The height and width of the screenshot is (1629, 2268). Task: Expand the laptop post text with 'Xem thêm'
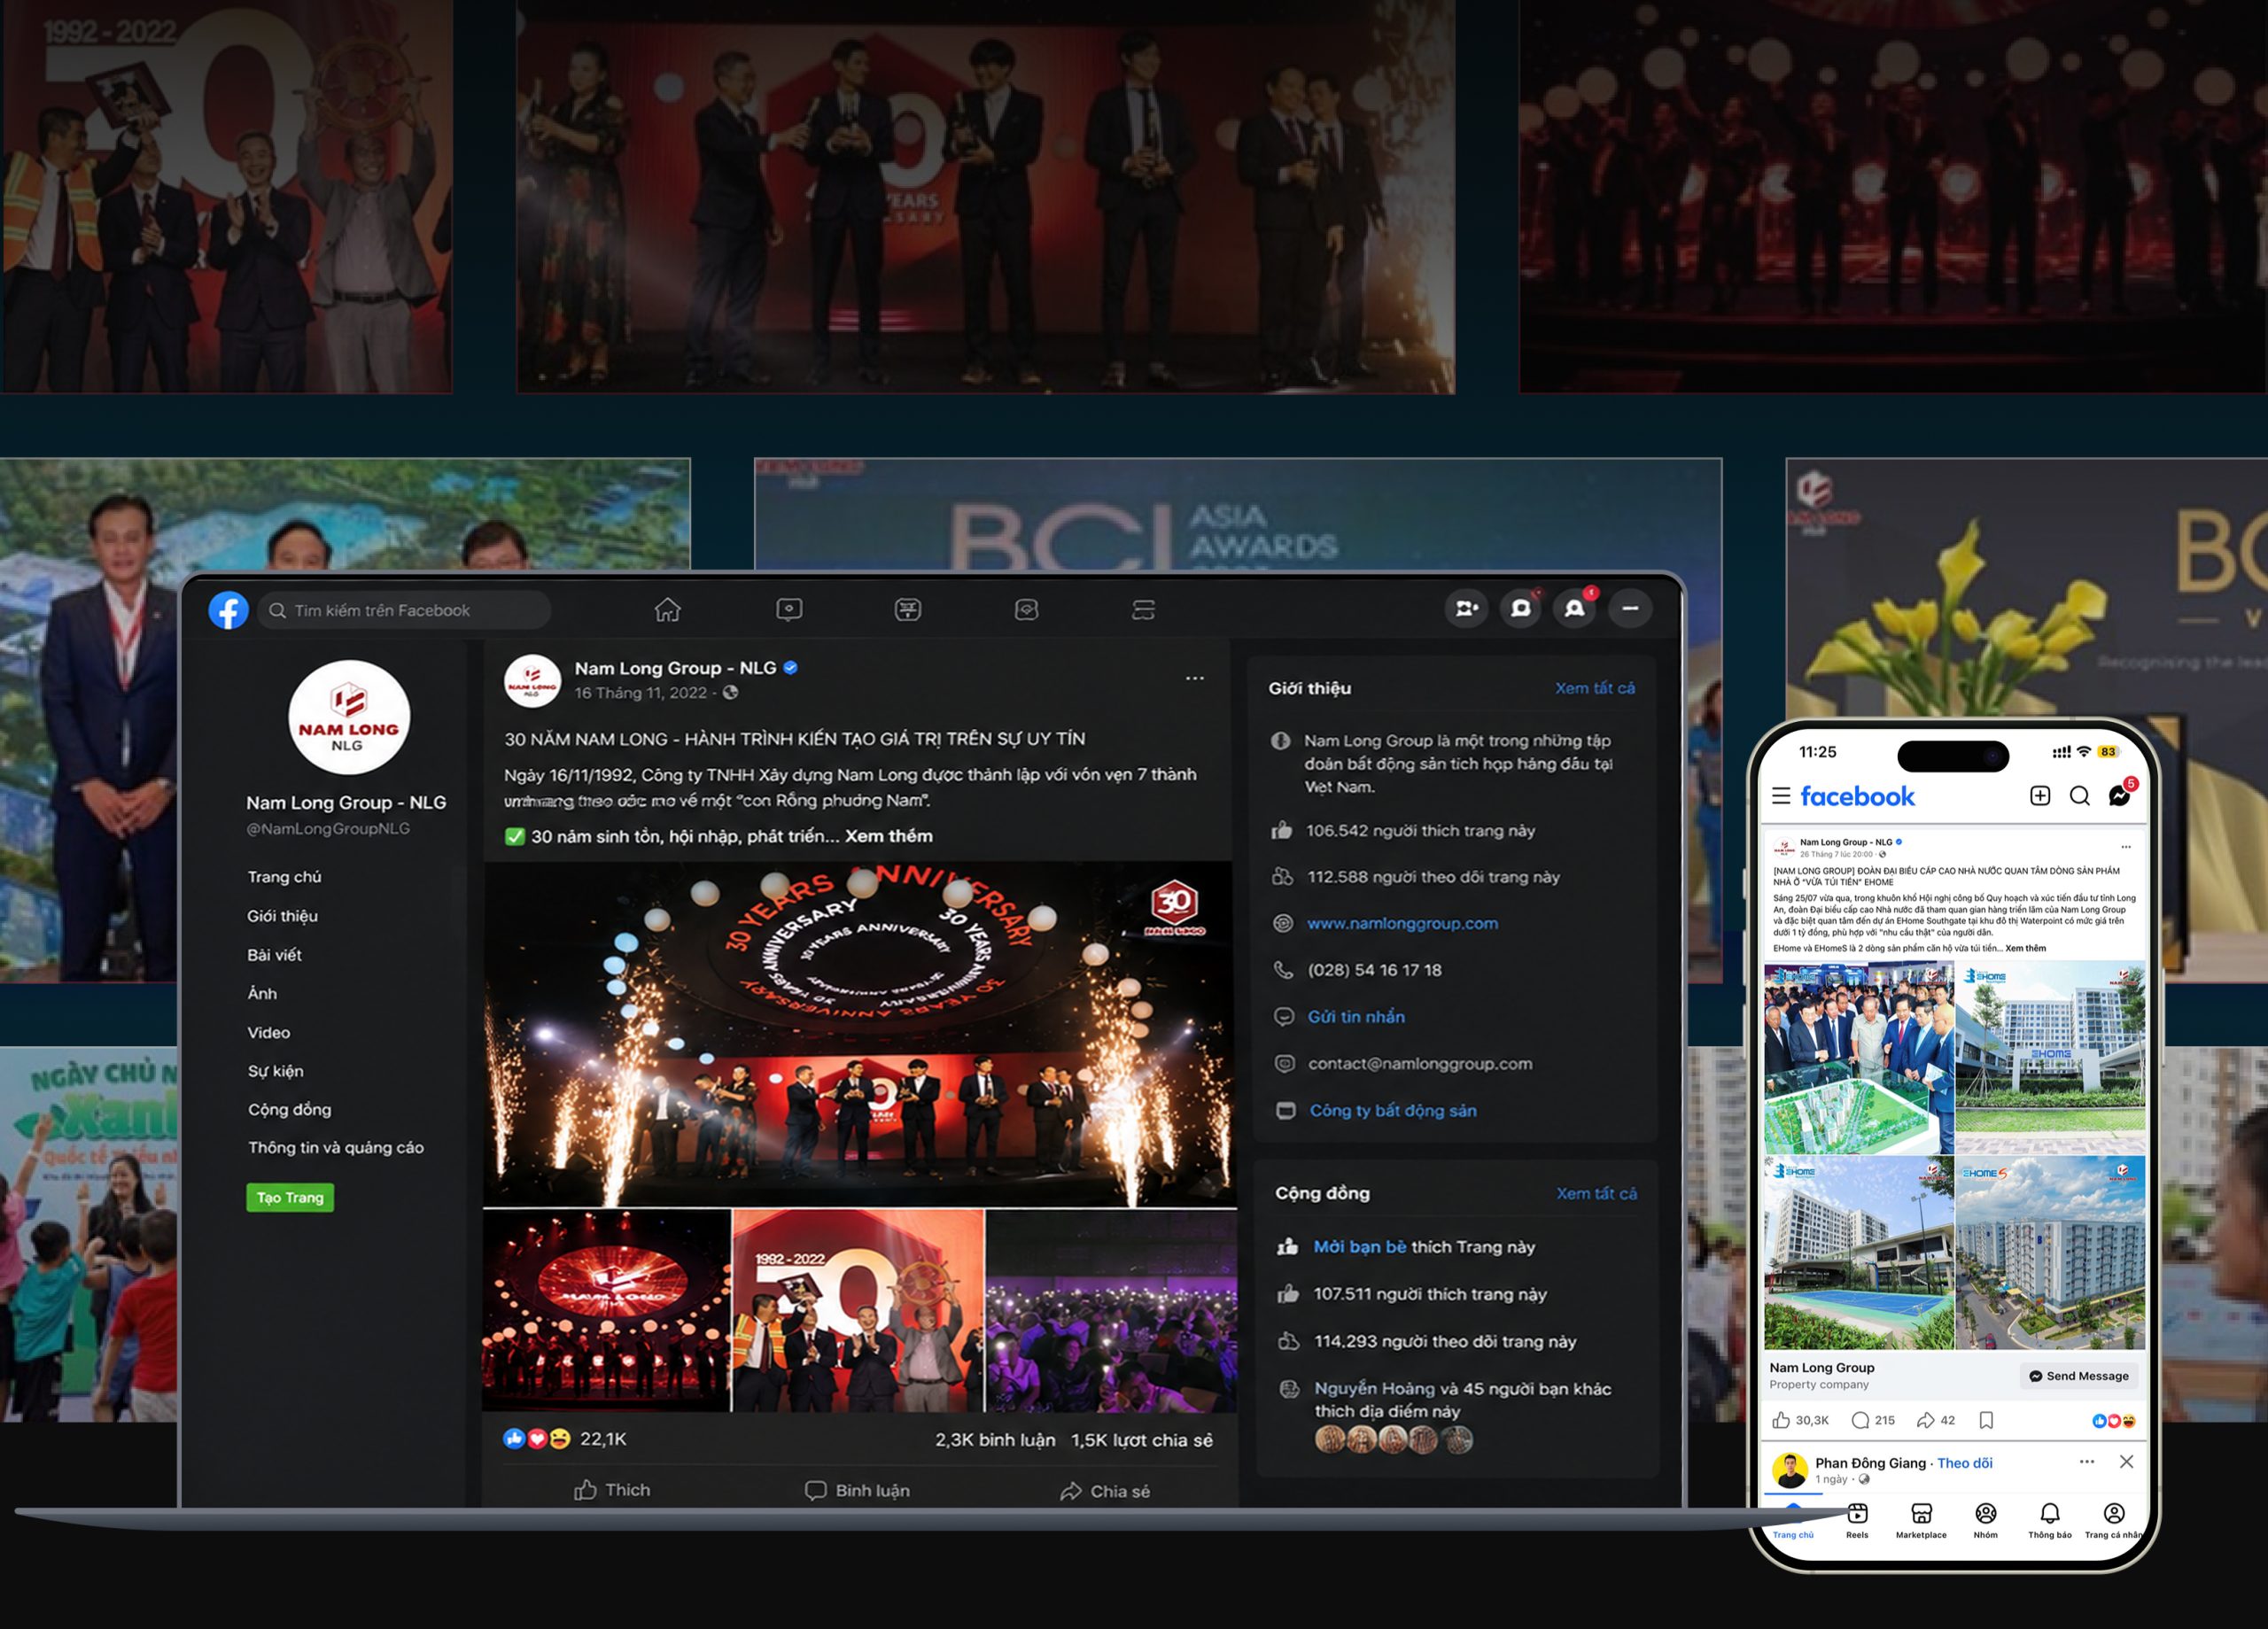pyautogui.click(x=888, y=836)
